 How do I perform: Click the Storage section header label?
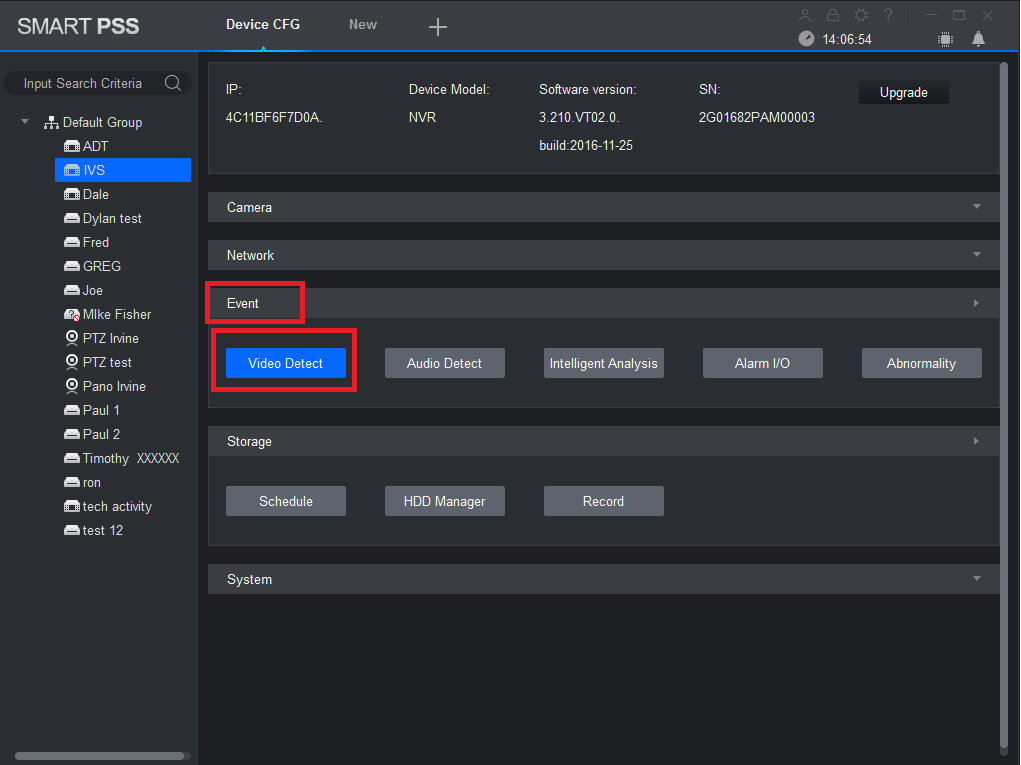[x=249, y=441]
